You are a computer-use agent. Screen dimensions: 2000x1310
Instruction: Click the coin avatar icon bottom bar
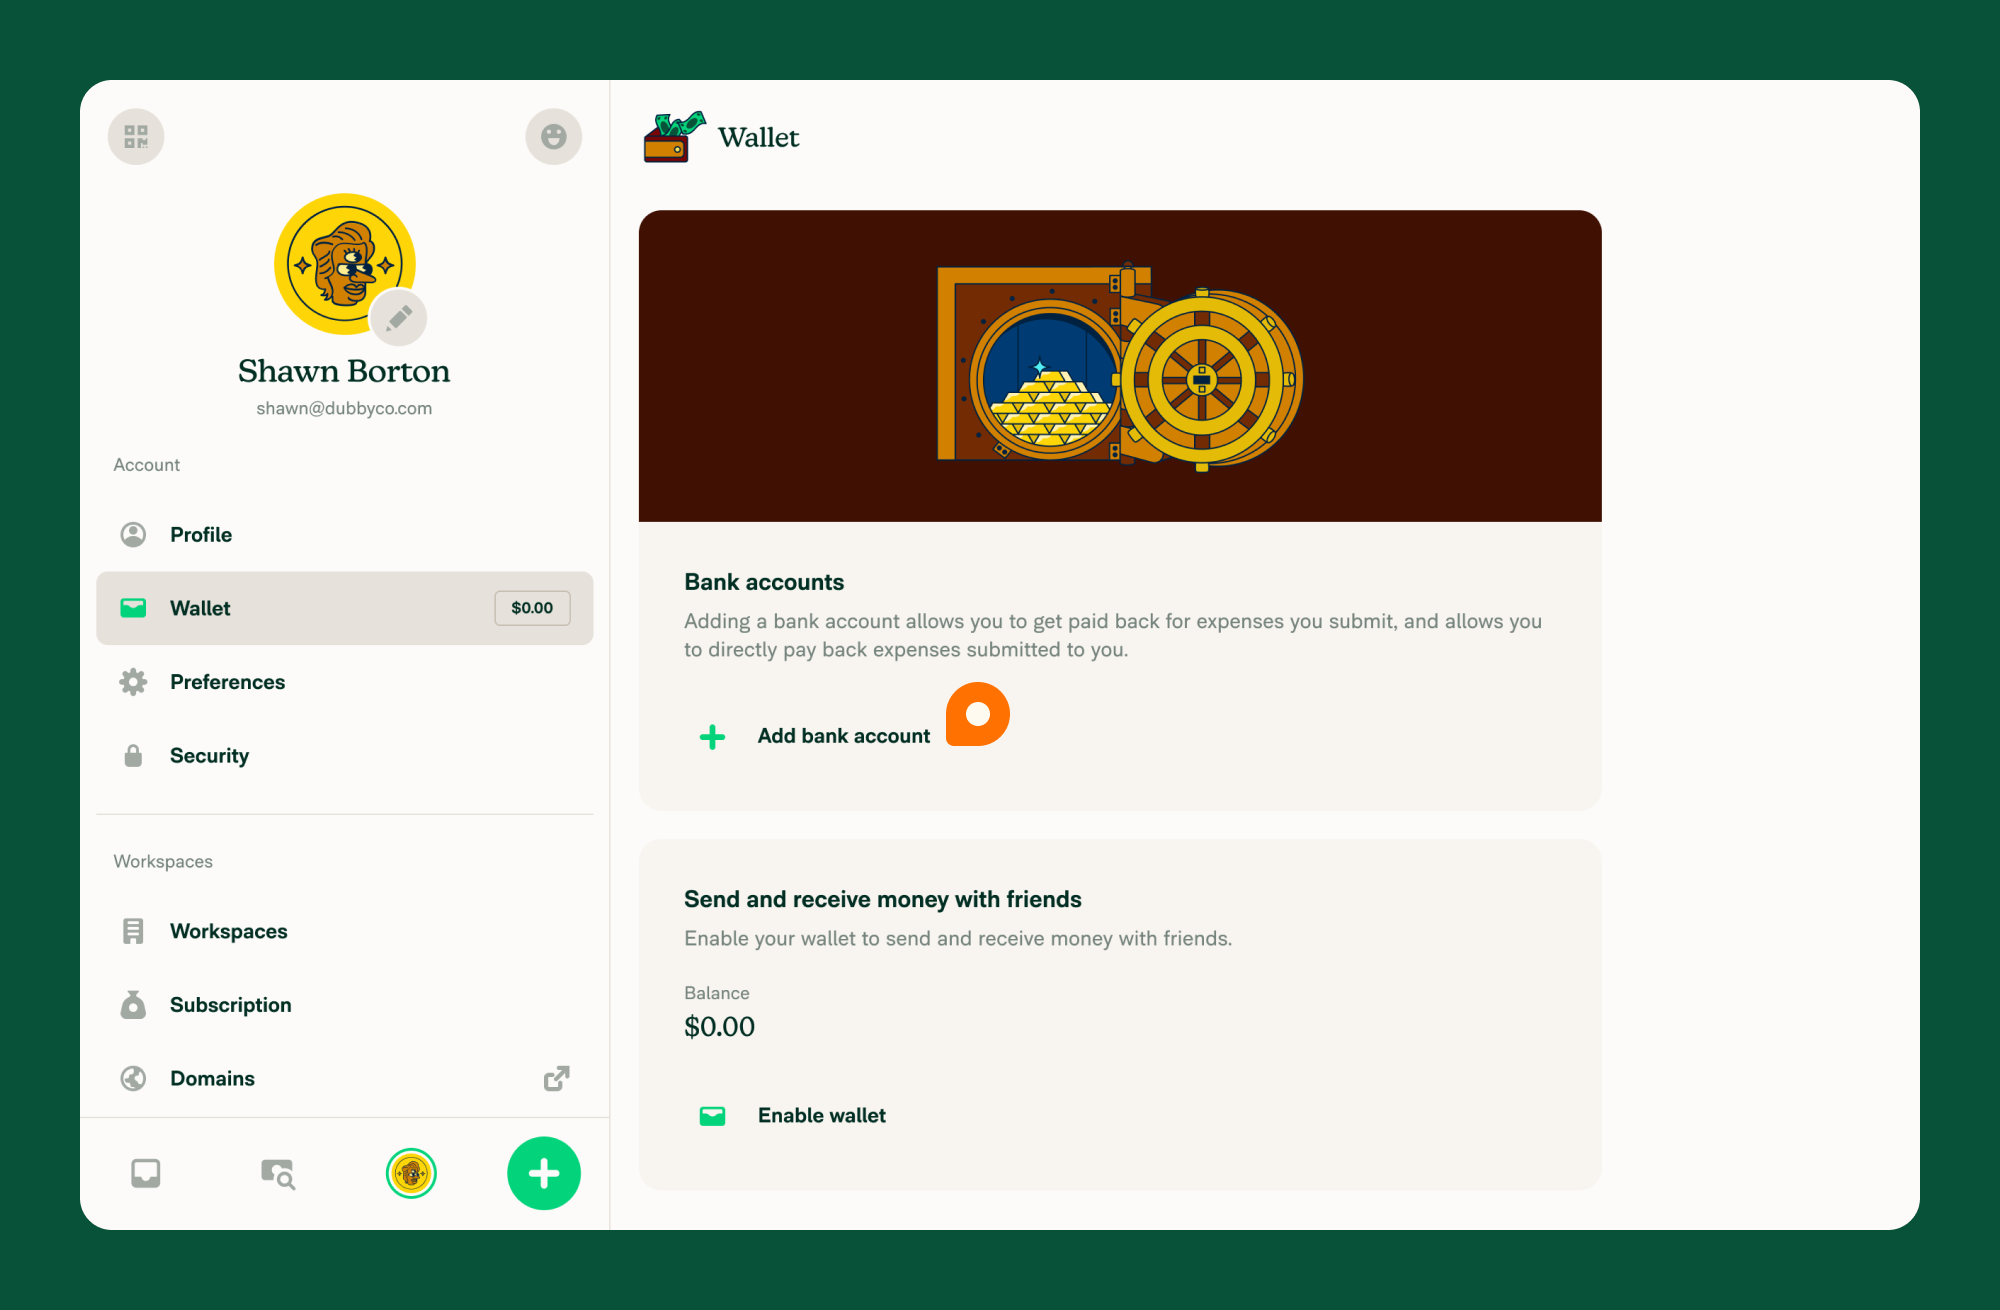411,1170
